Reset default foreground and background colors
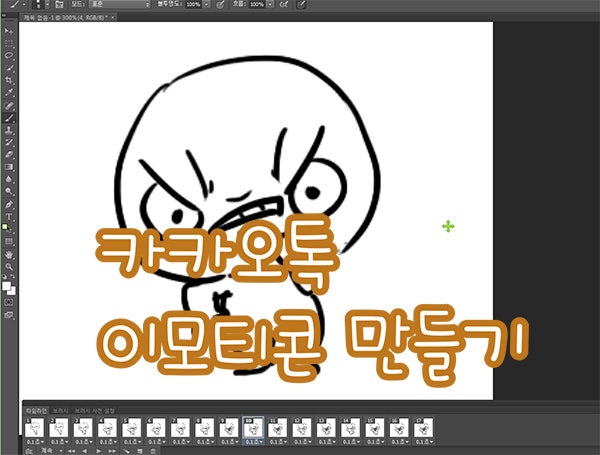 (5, 277)
